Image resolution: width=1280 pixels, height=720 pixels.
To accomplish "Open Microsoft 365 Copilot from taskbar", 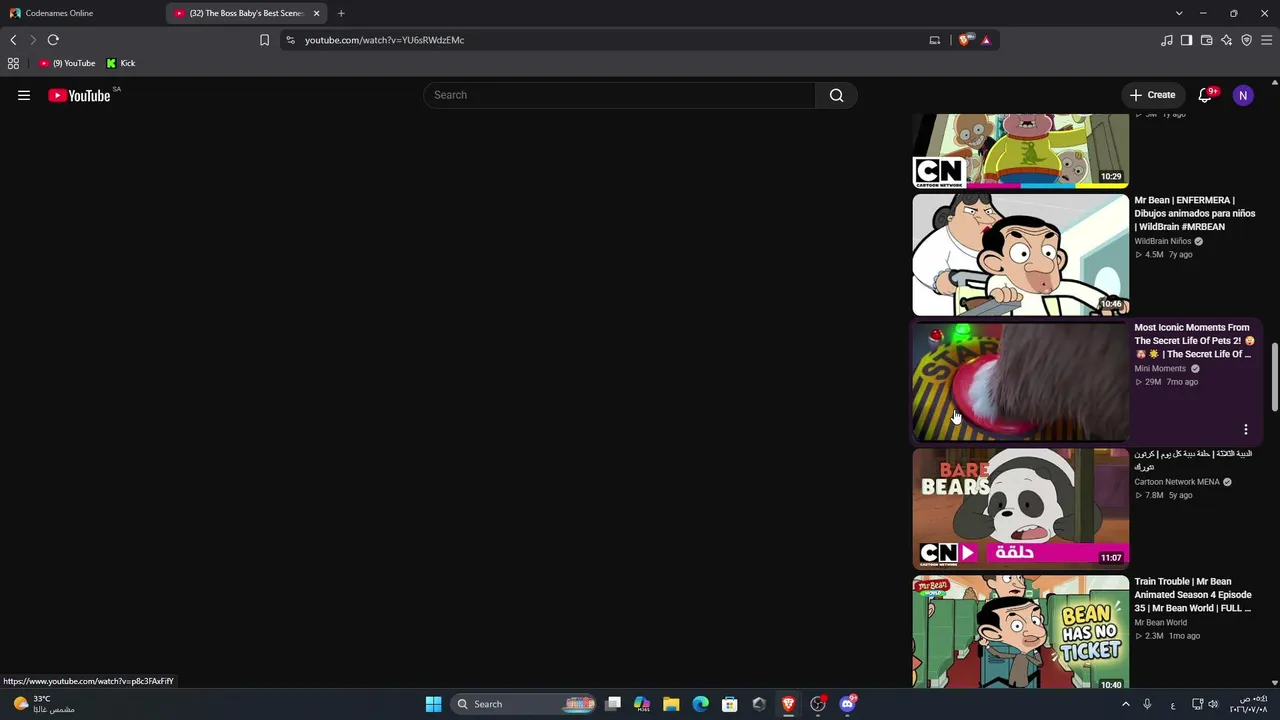I will [x=642, y=704].
